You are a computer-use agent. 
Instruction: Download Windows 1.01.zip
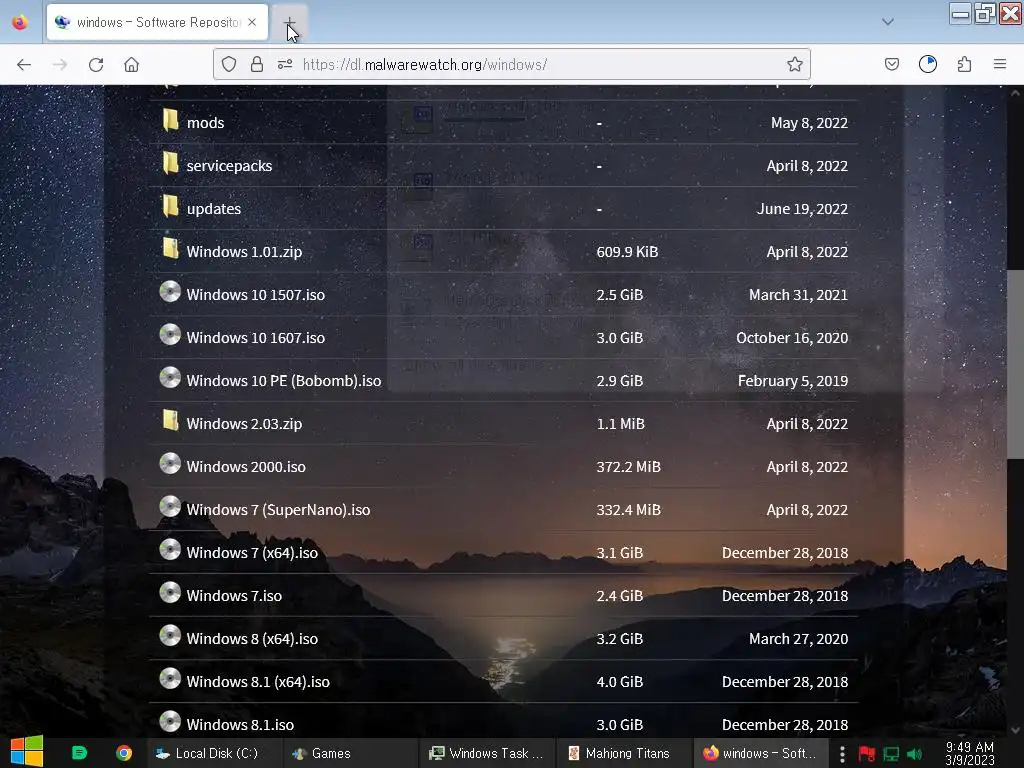click(244, 252)
